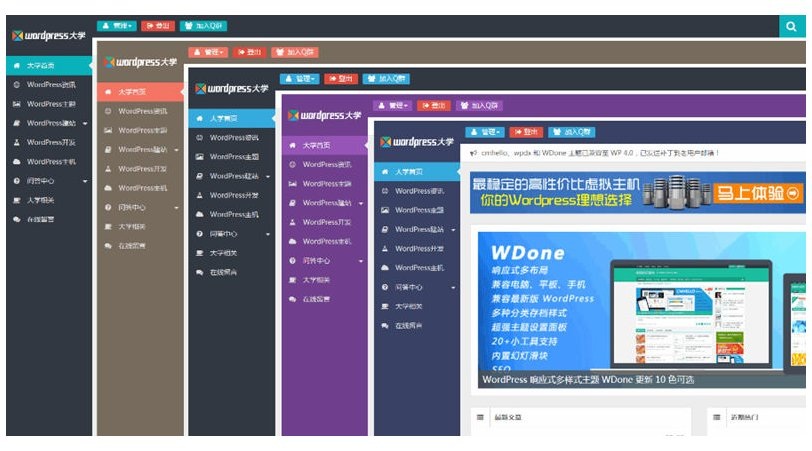The width and height of the screenshot is (812, 451).
Task: Select WordPress资讯 in rearmost gray window sidebar
Action: coord(49,85)
